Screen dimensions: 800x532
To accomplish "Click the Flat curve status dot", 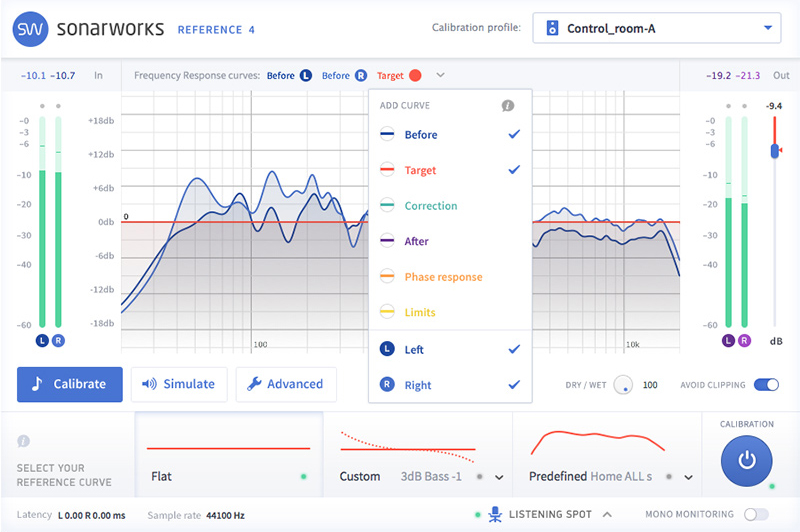I will 304,476.
